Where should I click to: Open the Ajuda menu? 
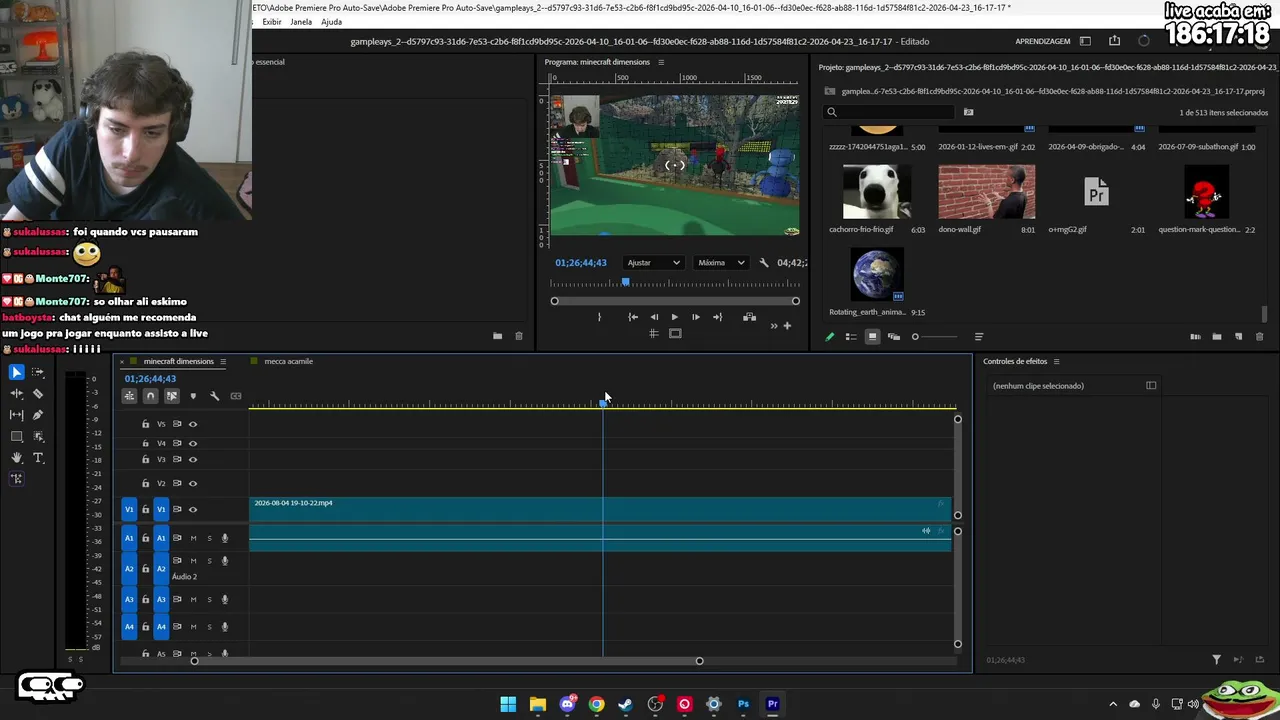[x=331, y=22]
